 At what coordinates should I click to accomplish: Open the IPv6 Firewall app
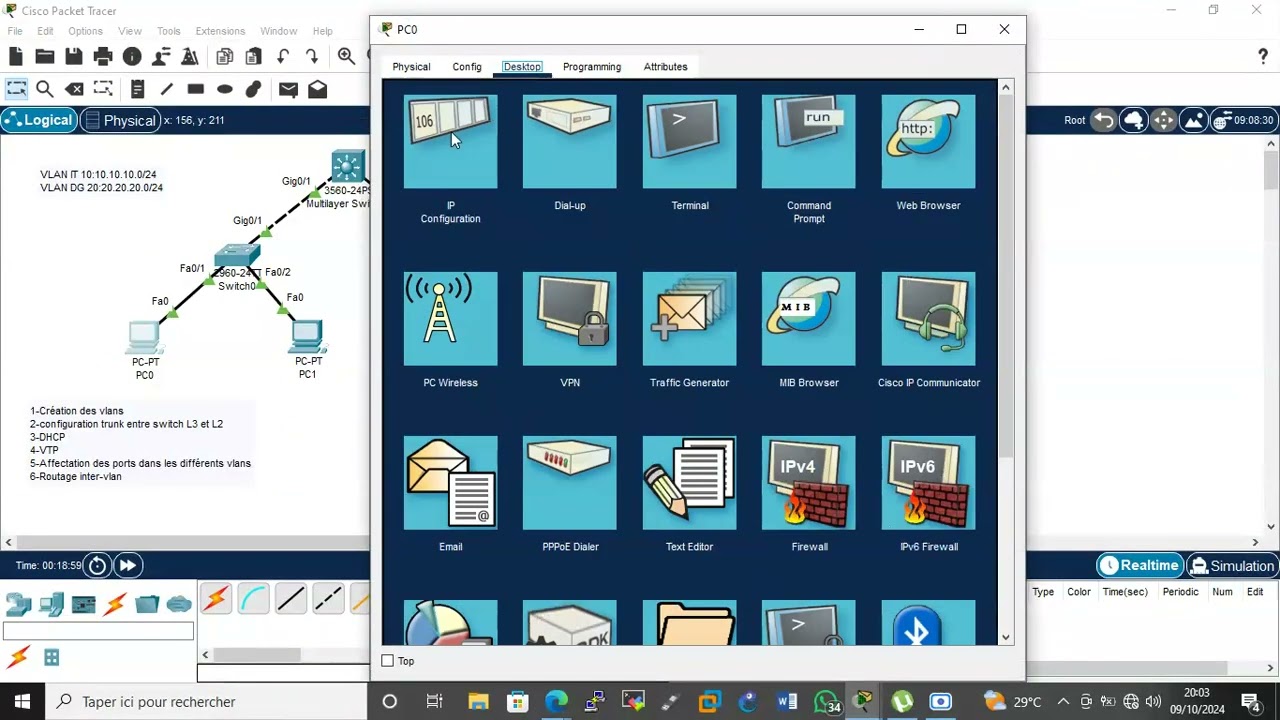(928, 483)
